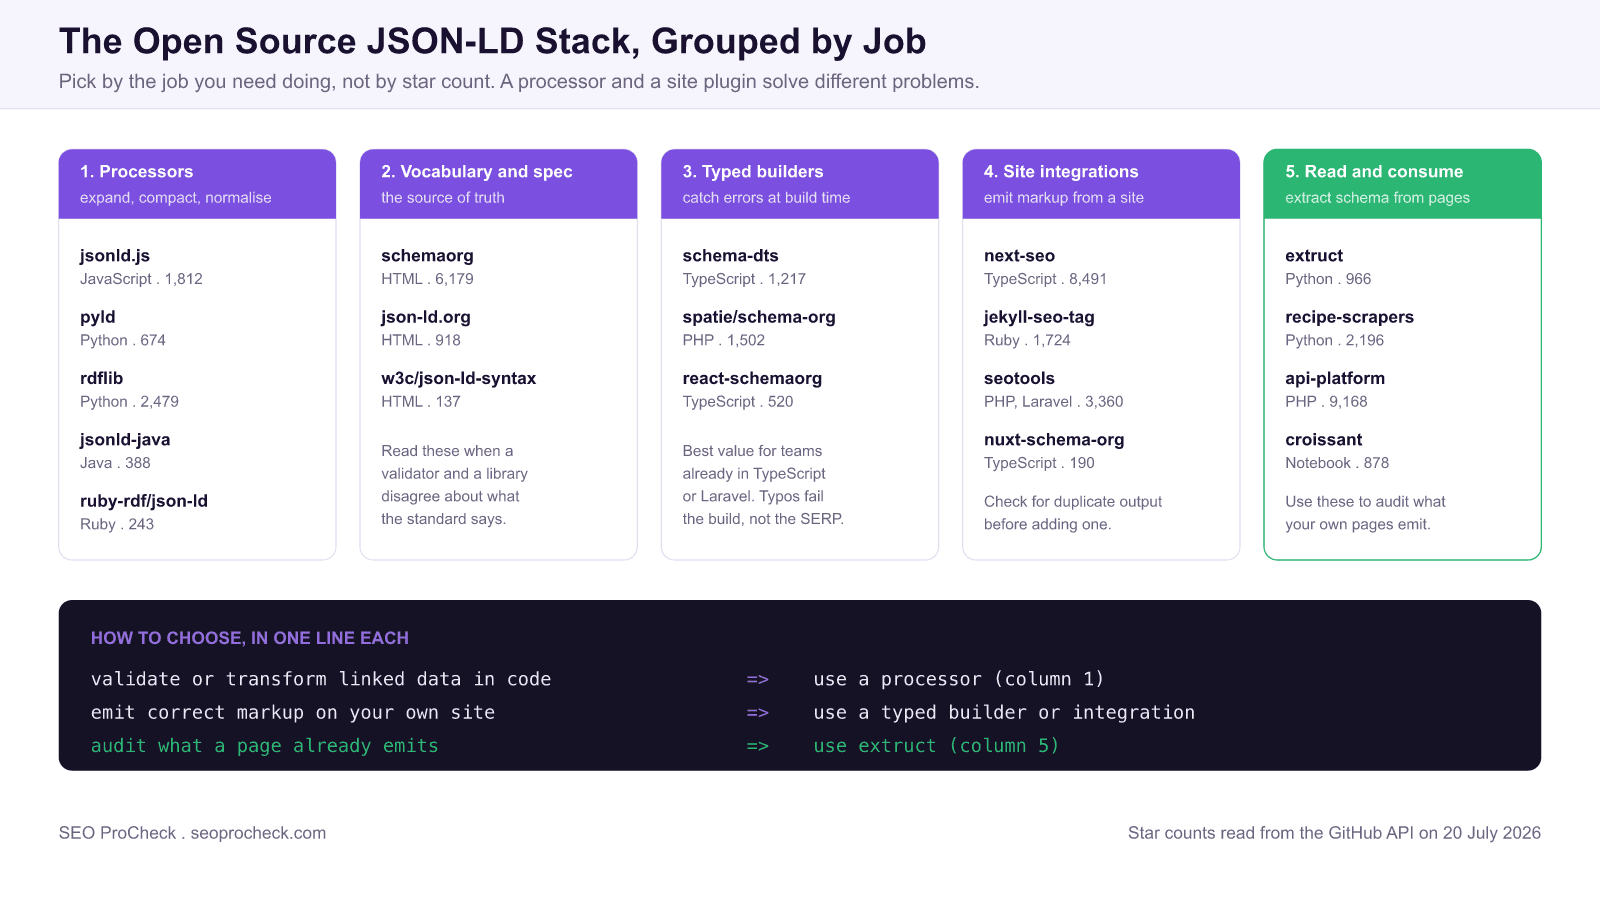Image resolution: width=1600 pixels, height=900 pixels.
Task: Click the note 'Best value for teams'
Action: click(x=763, y=485)
